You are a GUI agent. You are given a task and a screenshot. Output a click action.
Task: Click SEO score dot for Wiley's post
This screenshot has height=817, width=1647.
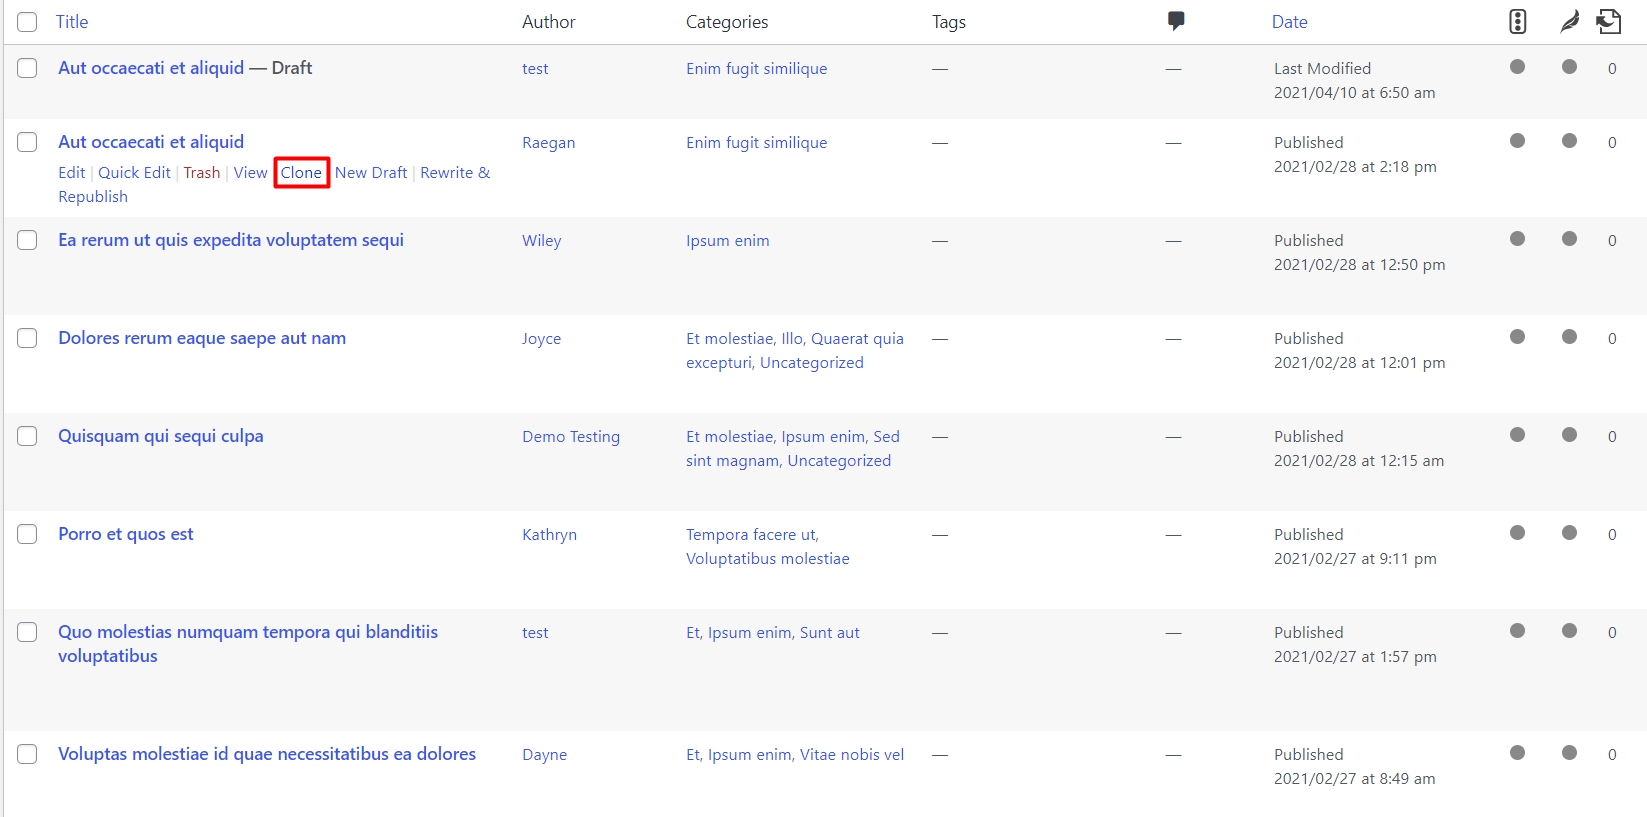pyautogui.click(x=1518, y=239)
